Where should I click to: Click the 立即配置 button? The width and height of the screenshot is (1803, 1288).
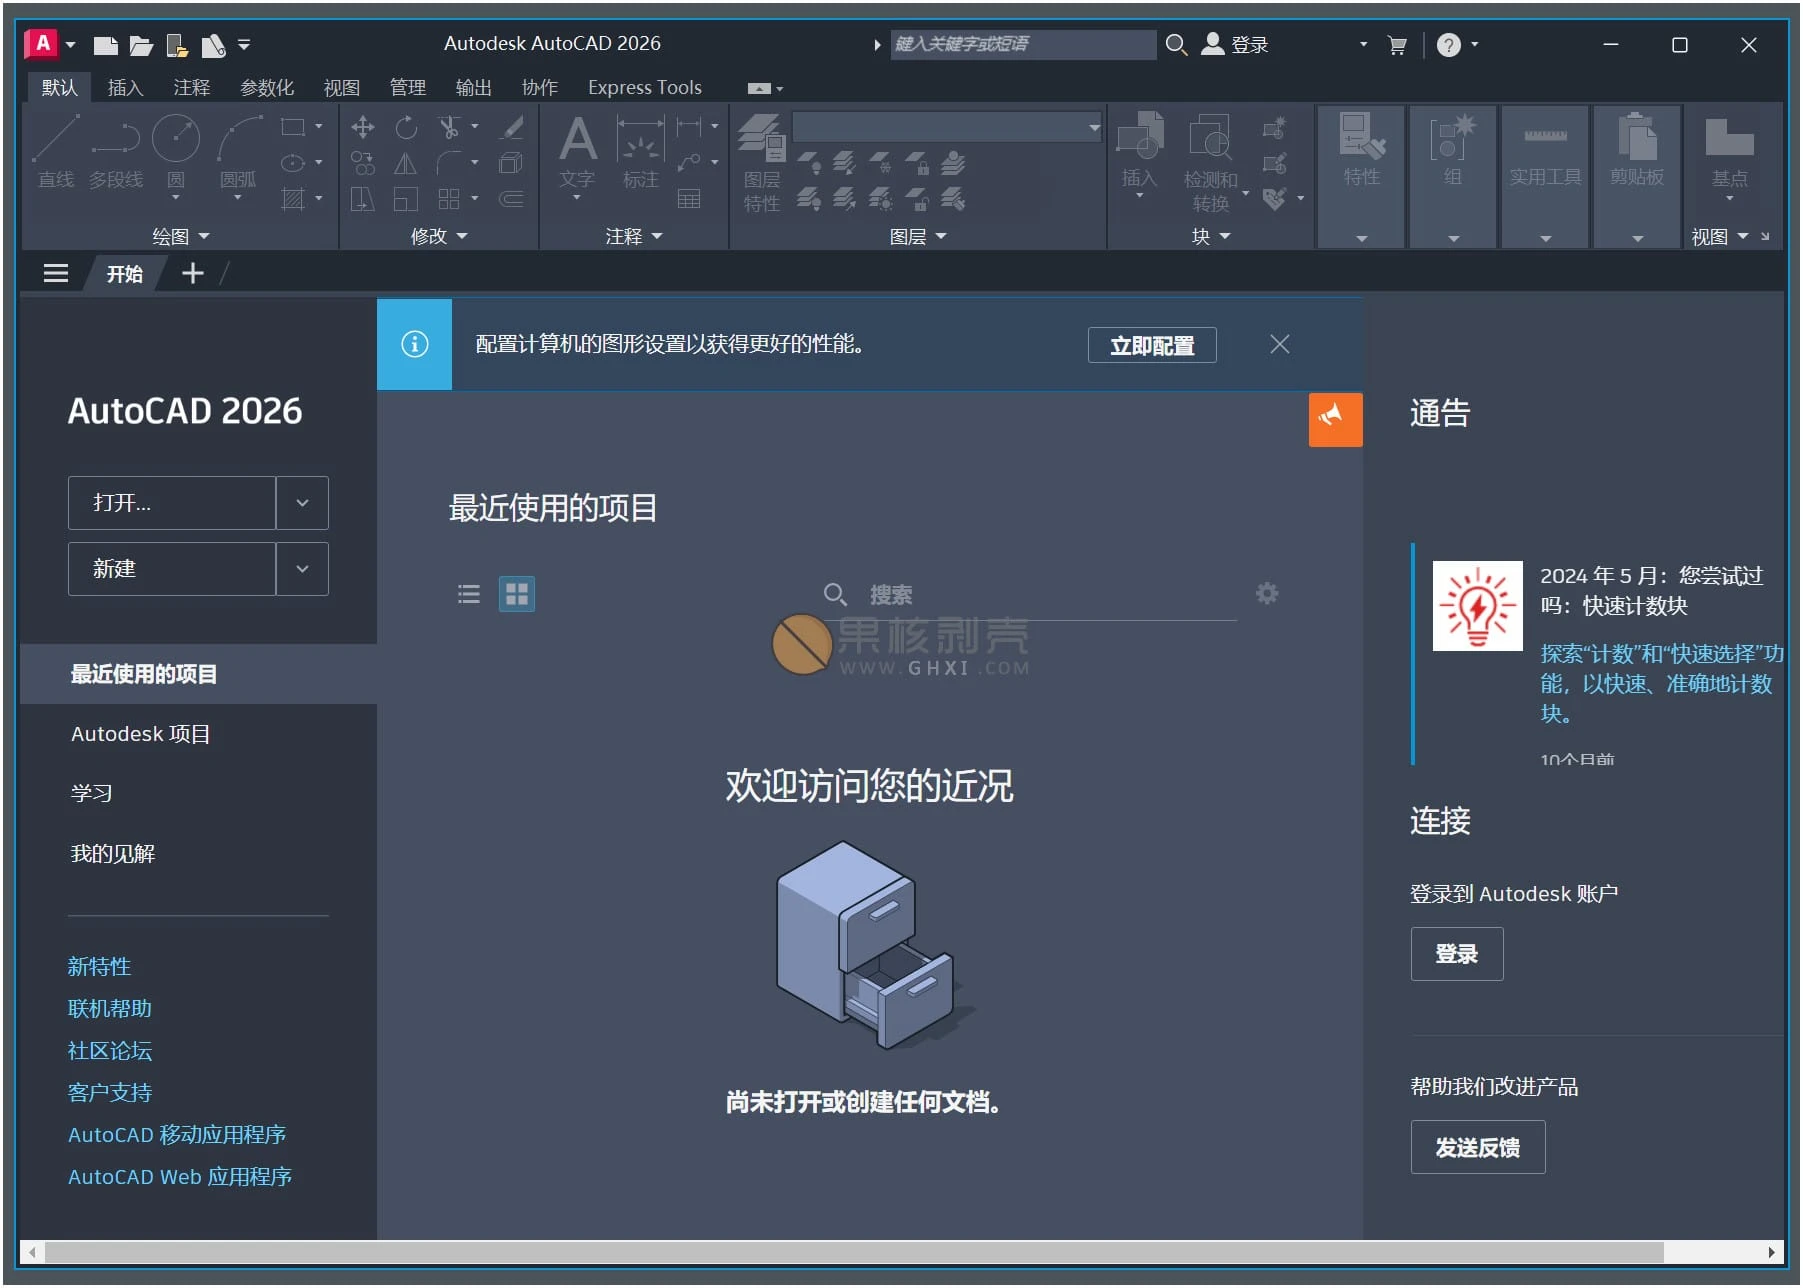pyautogui.click(x=1151, y=345)
